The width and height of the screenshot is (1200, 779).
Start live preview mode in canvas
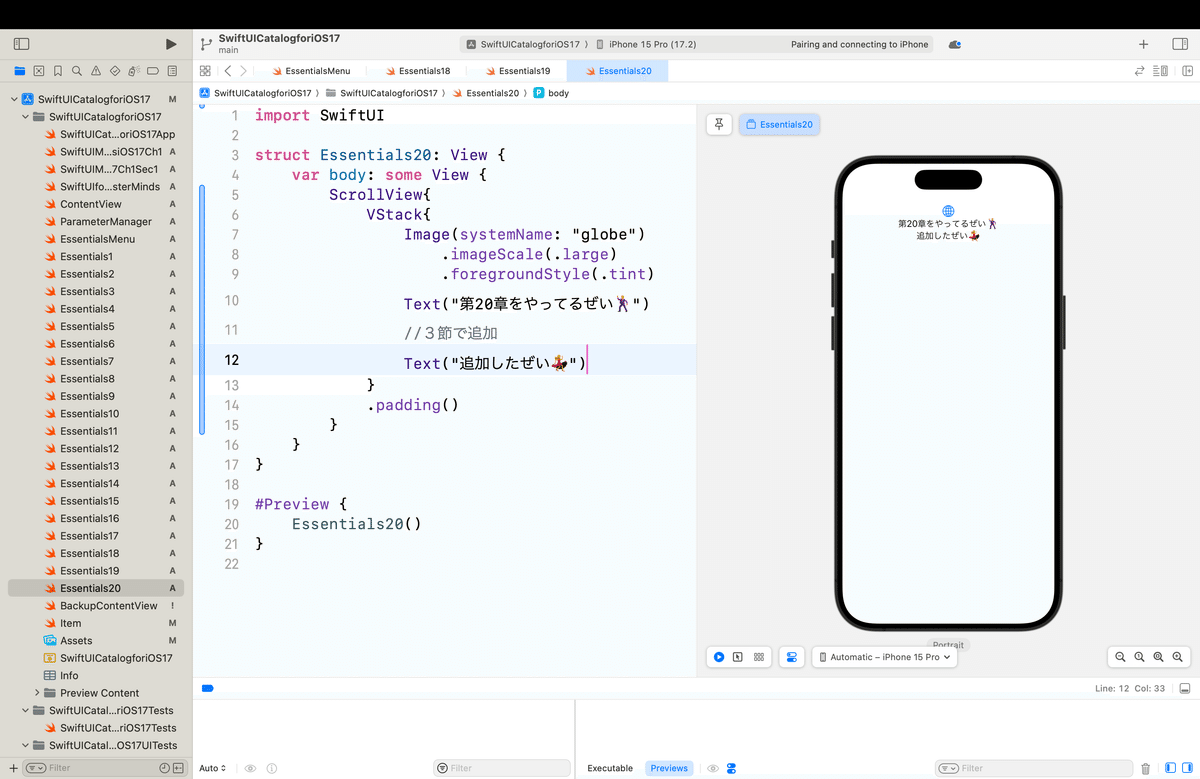(718, 657)
